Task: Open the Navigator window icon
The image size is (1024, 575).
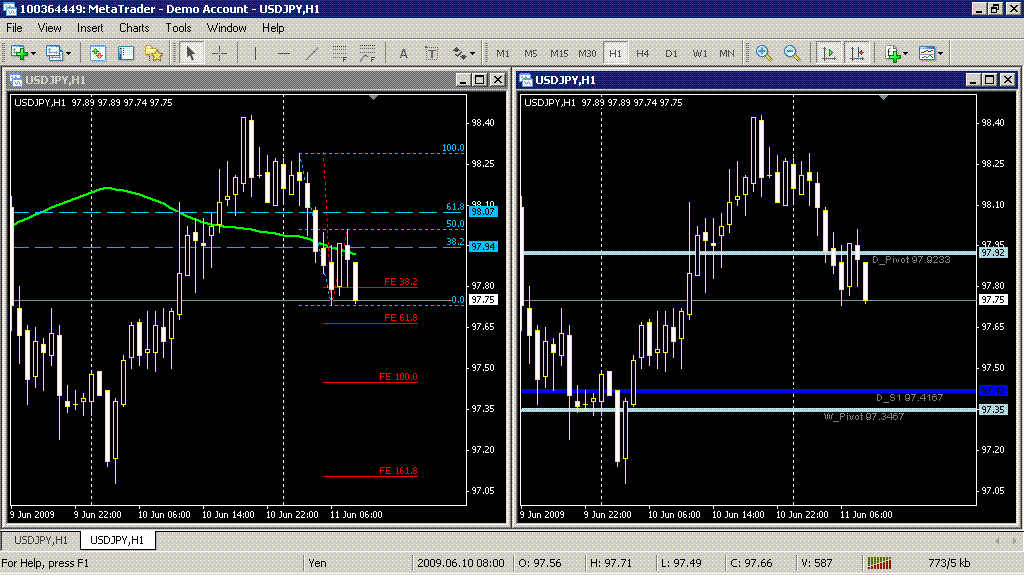Action: click(153, 53)
